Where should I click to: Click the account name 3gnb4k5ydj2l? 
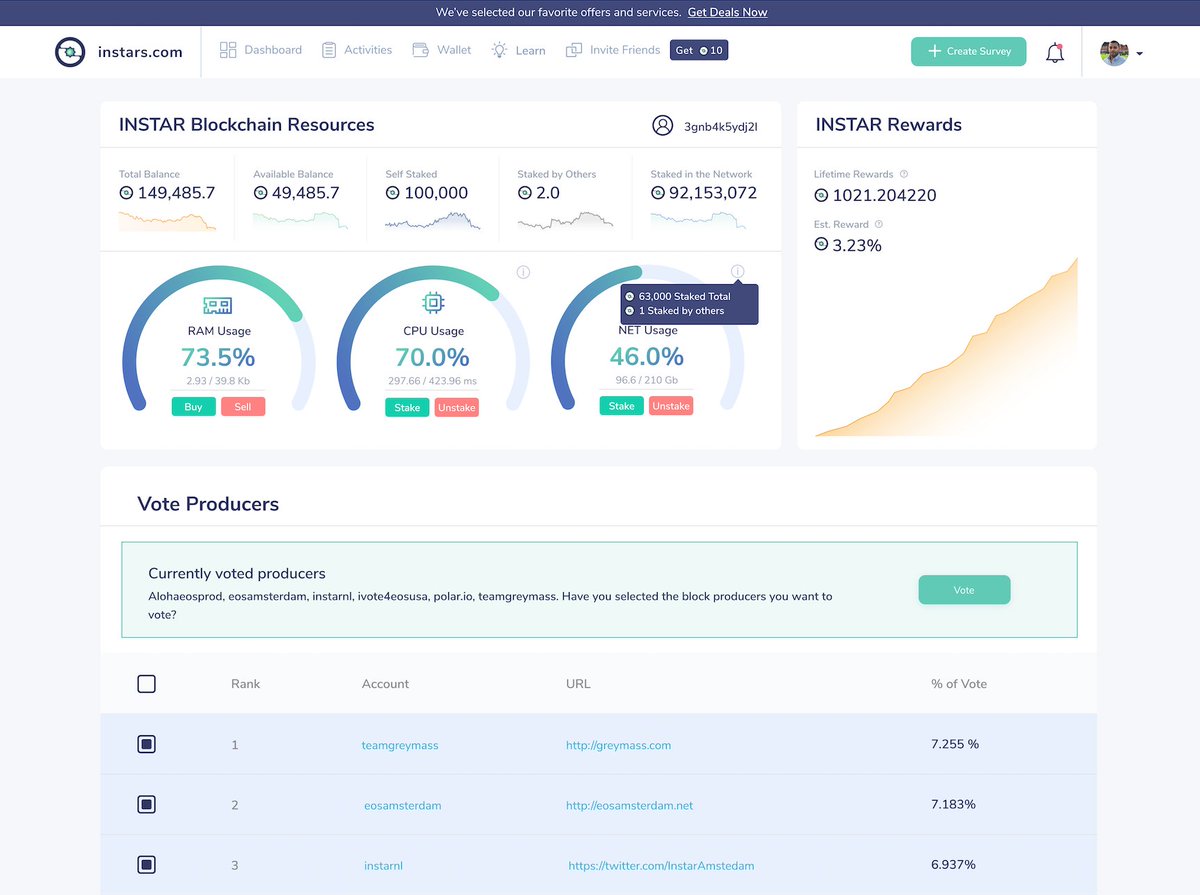click(721, 127)
